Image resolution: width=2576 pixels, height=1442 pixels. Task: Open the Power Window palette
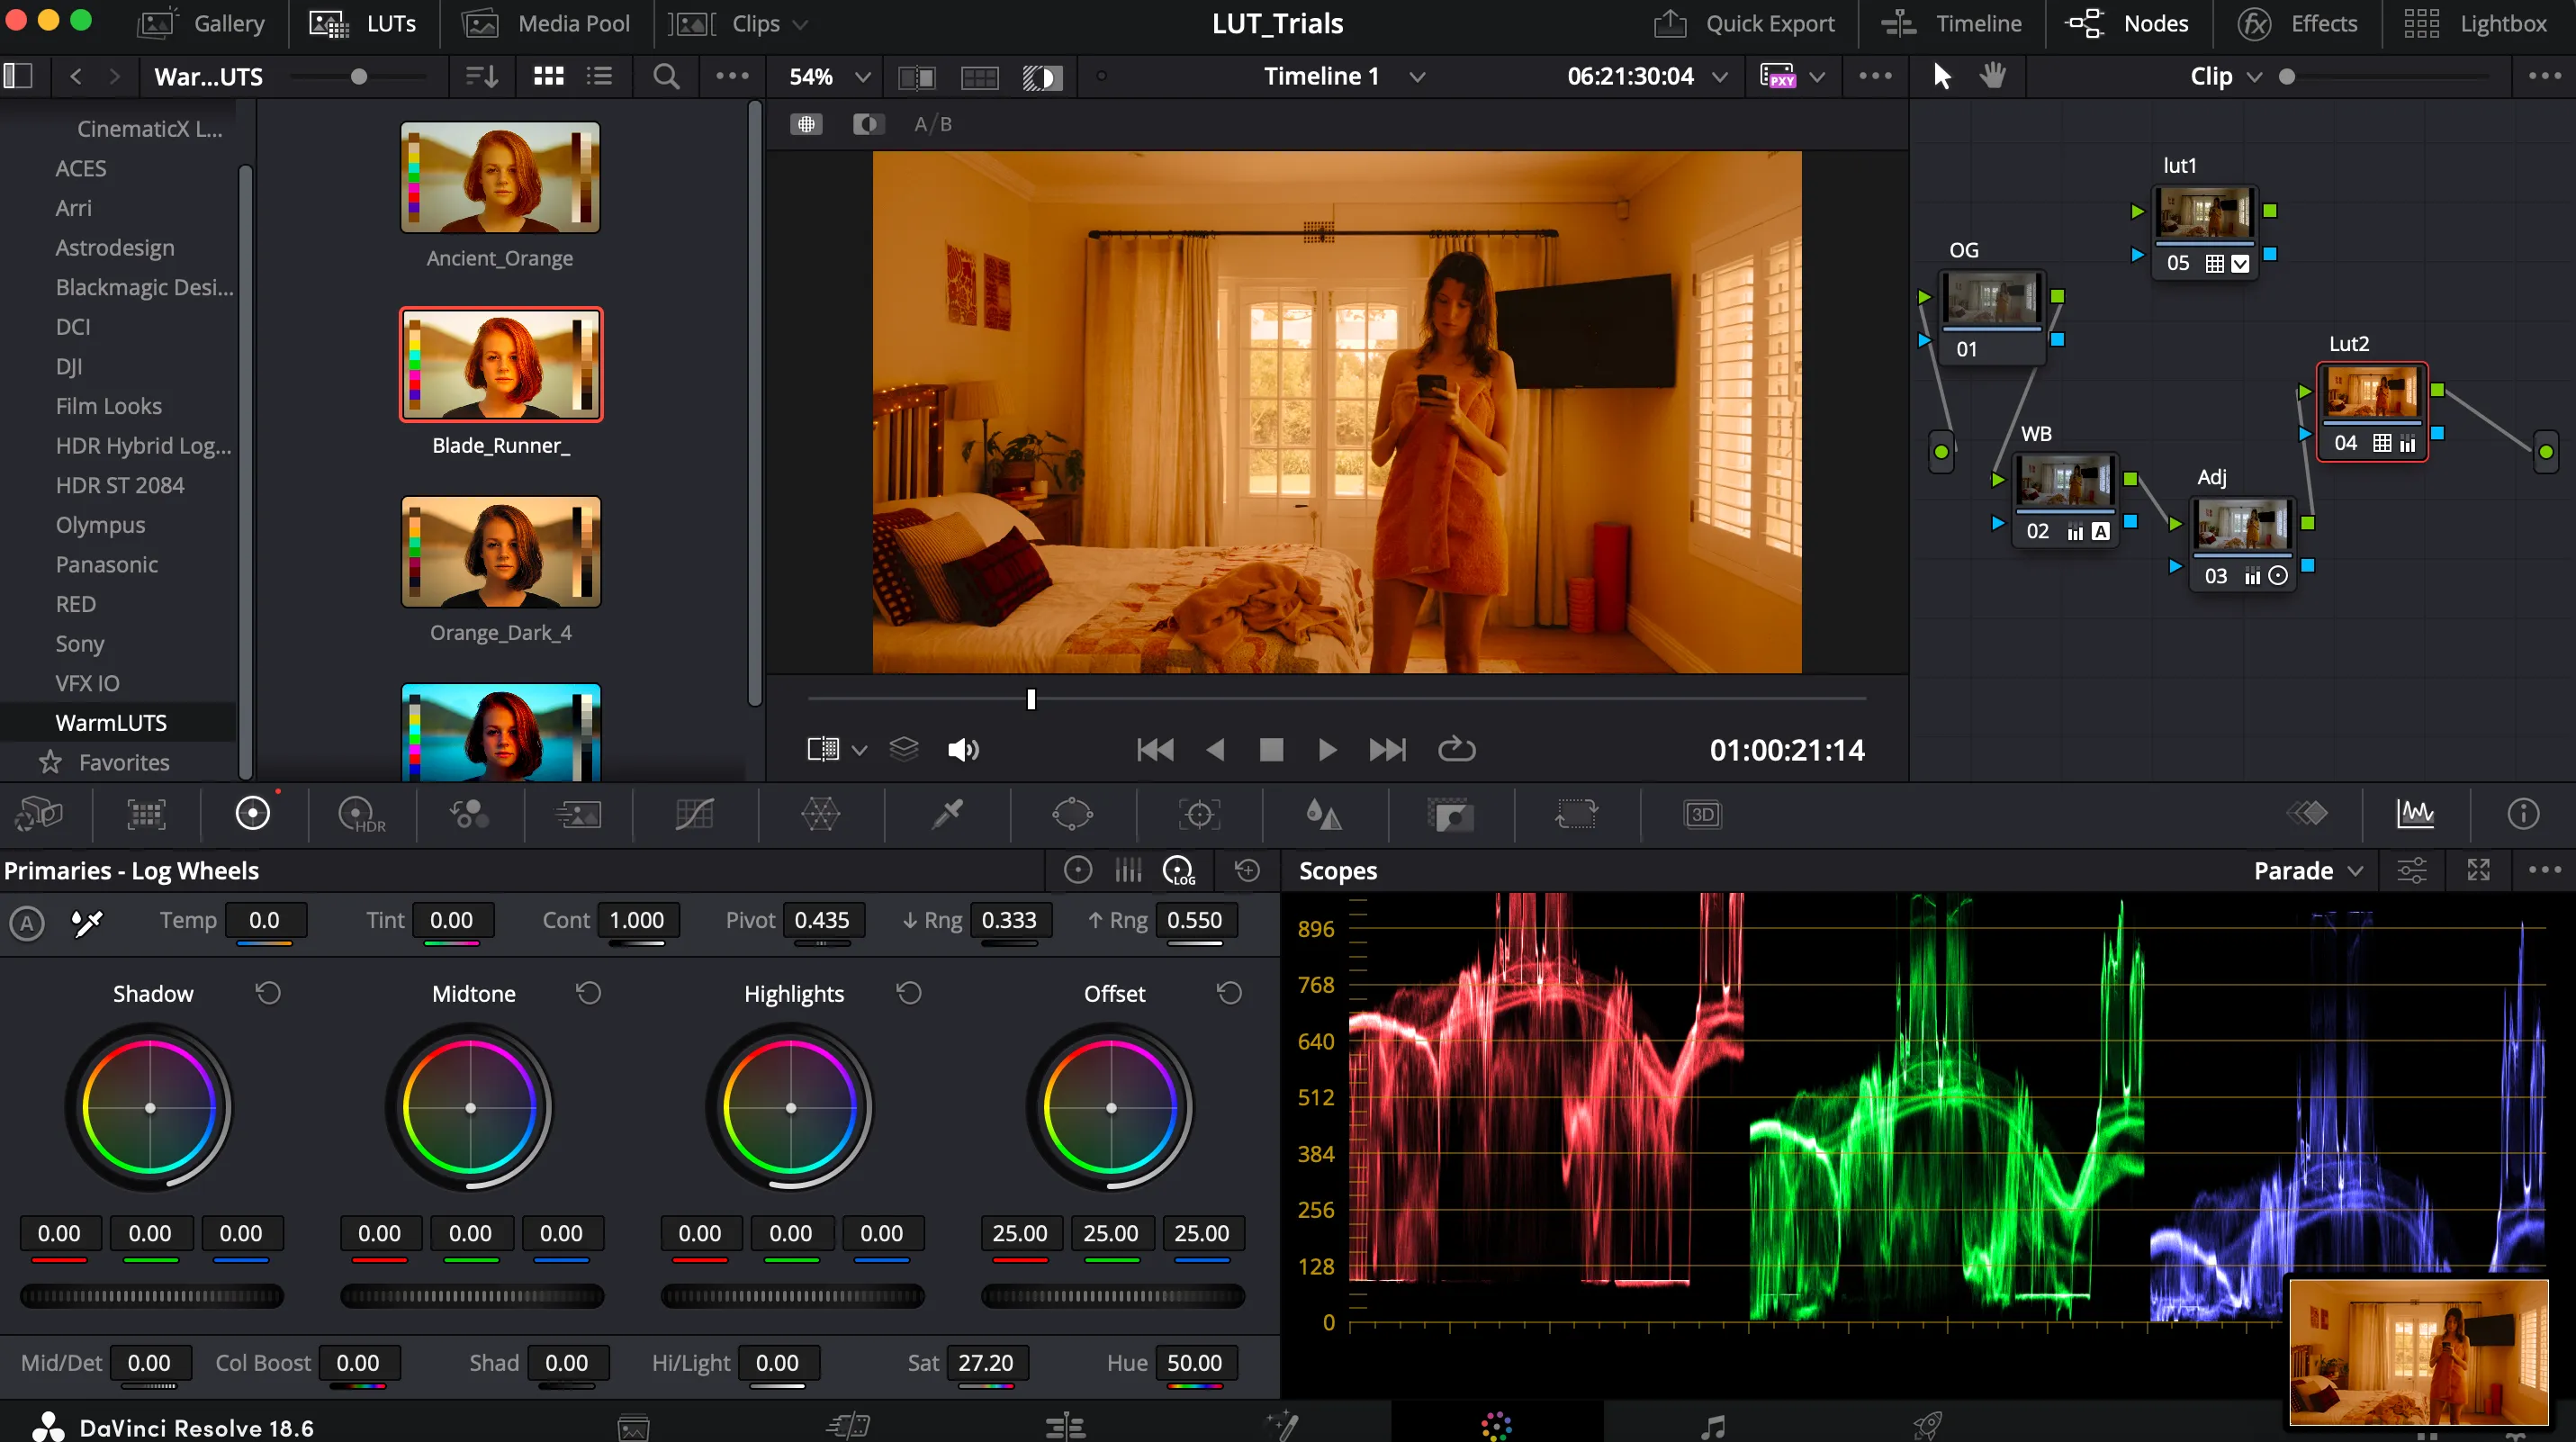[x=1072, y=815]
